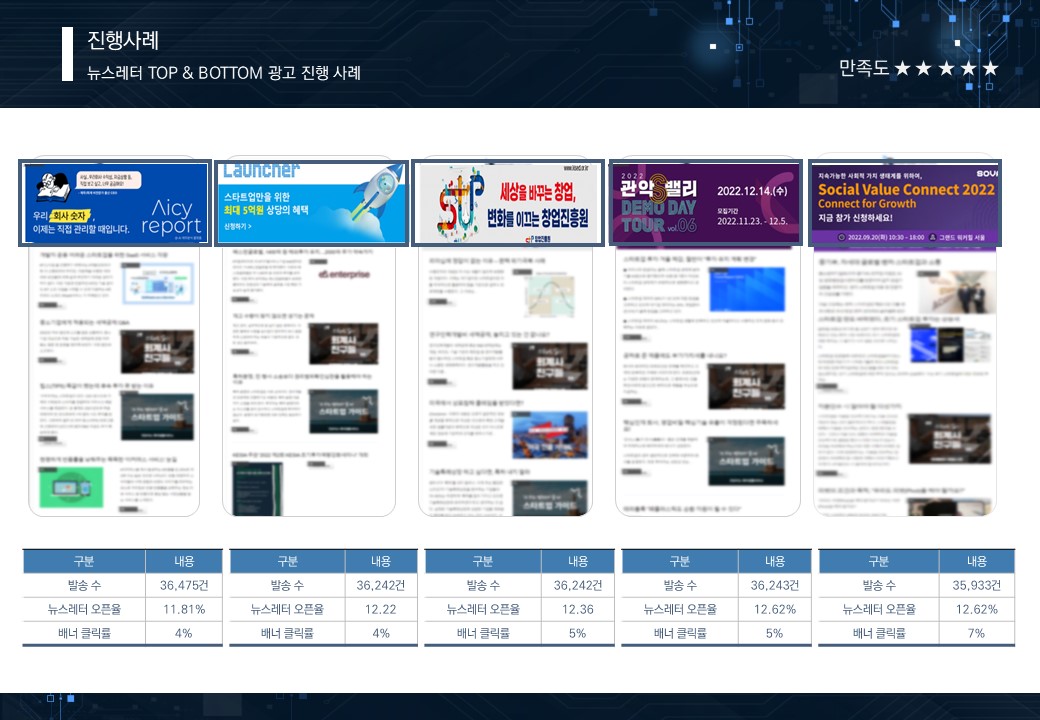Click the 35,933건 발송 수 value
1040x720 pixels.
(x=976, y=585)
